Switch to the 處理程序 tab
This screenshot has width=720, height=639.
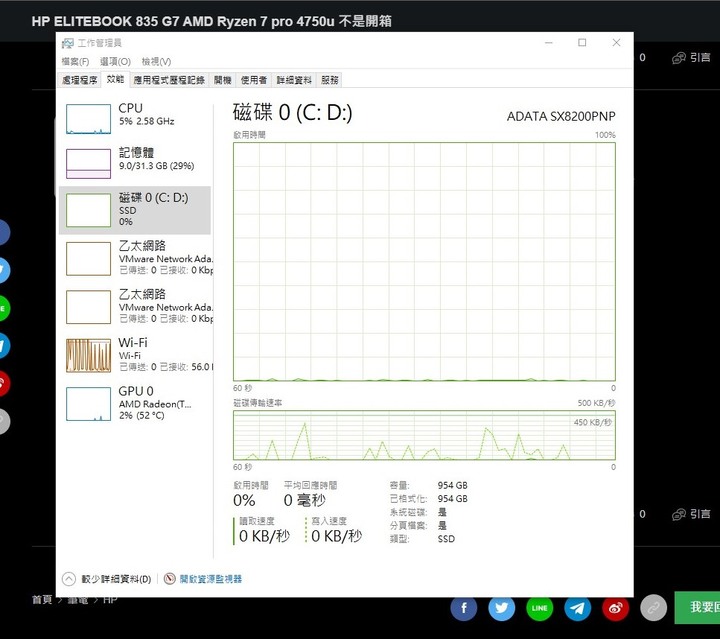80,80
